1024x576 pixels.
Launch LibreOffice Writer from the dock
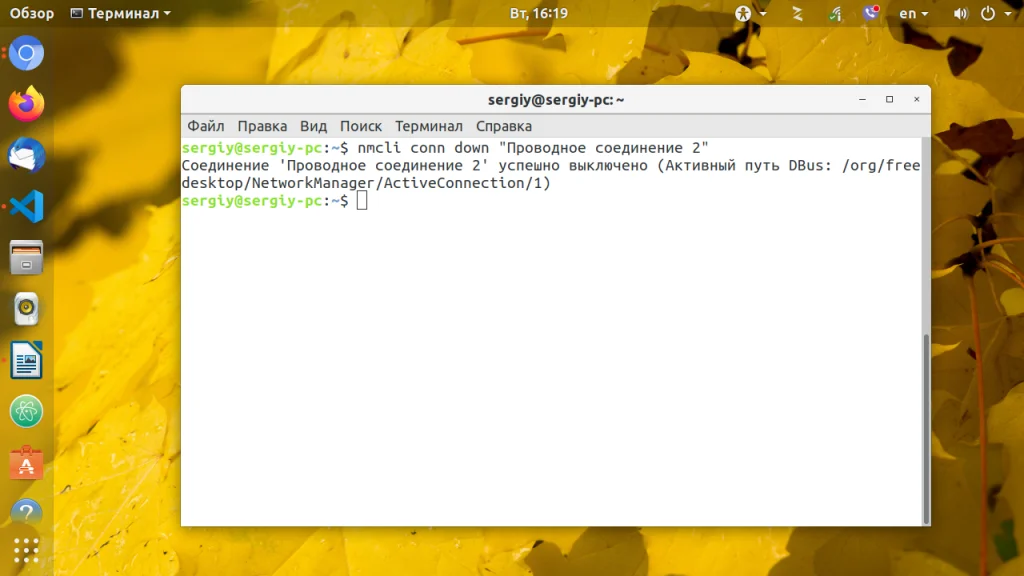point(26,360)
